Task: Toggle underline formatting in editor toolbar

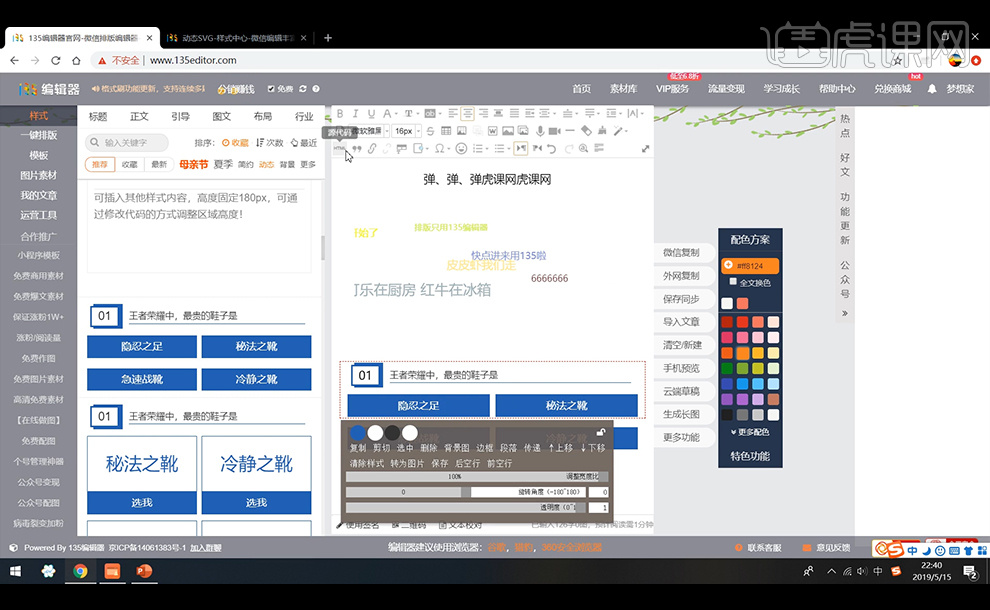Action: pyautogui.click(x=371, y=114)
